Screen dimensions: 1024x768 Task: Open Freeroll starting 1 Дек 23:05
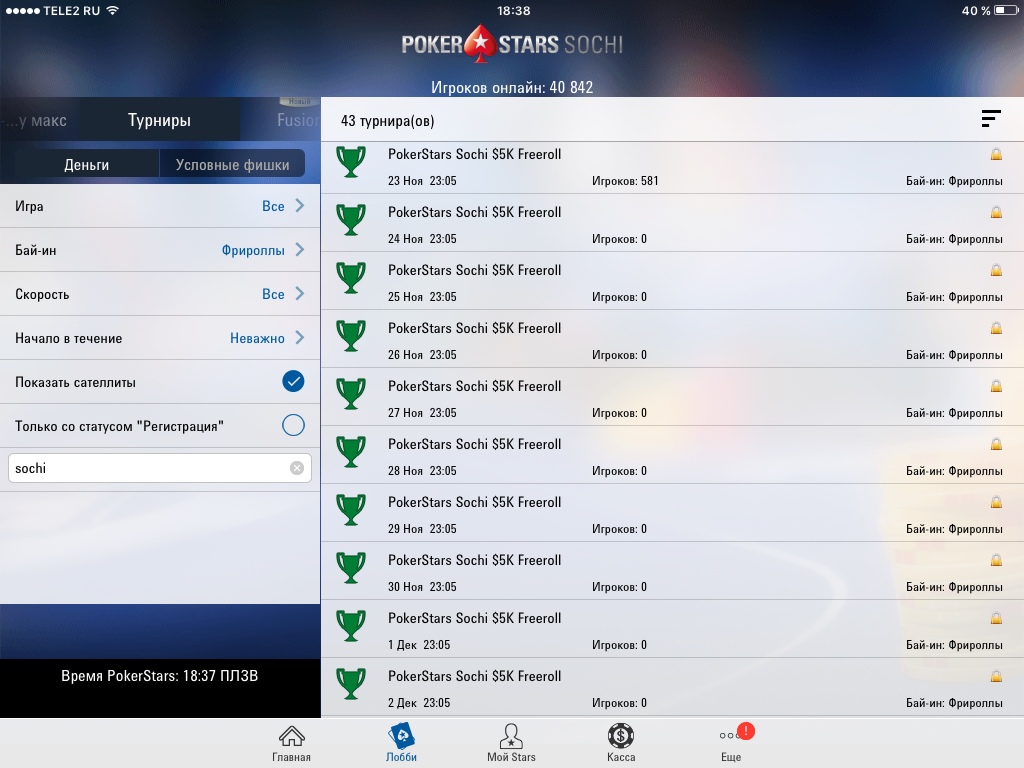[x=672, y=630]
